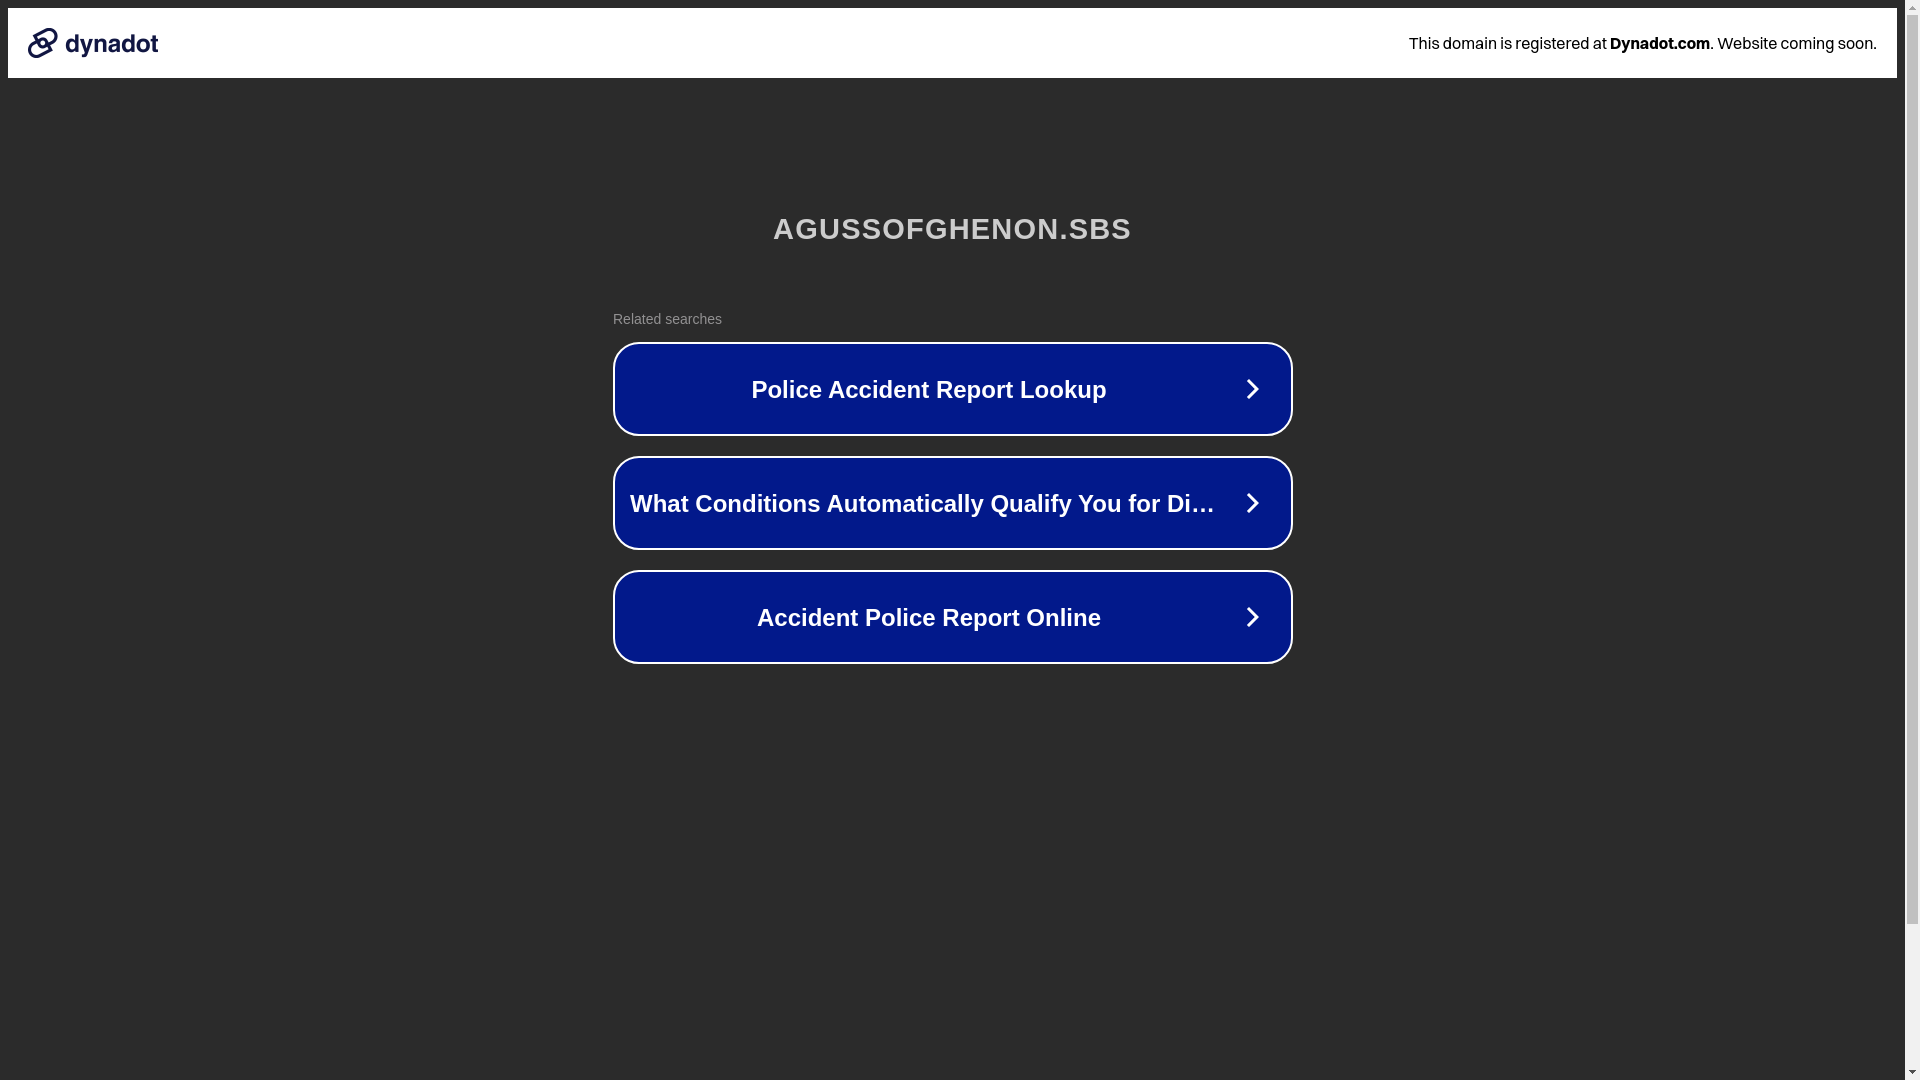
Task: Open Accident Police Report Online search
Action: (x=952, y=617)
